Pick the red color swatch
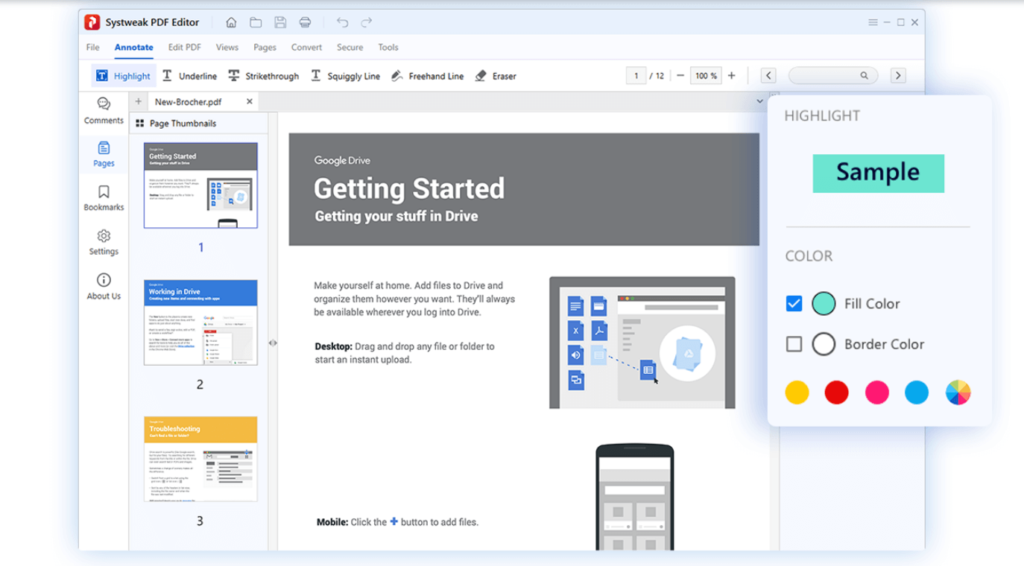The height and width of the screenshot is (566, 1024). (837, 392)
